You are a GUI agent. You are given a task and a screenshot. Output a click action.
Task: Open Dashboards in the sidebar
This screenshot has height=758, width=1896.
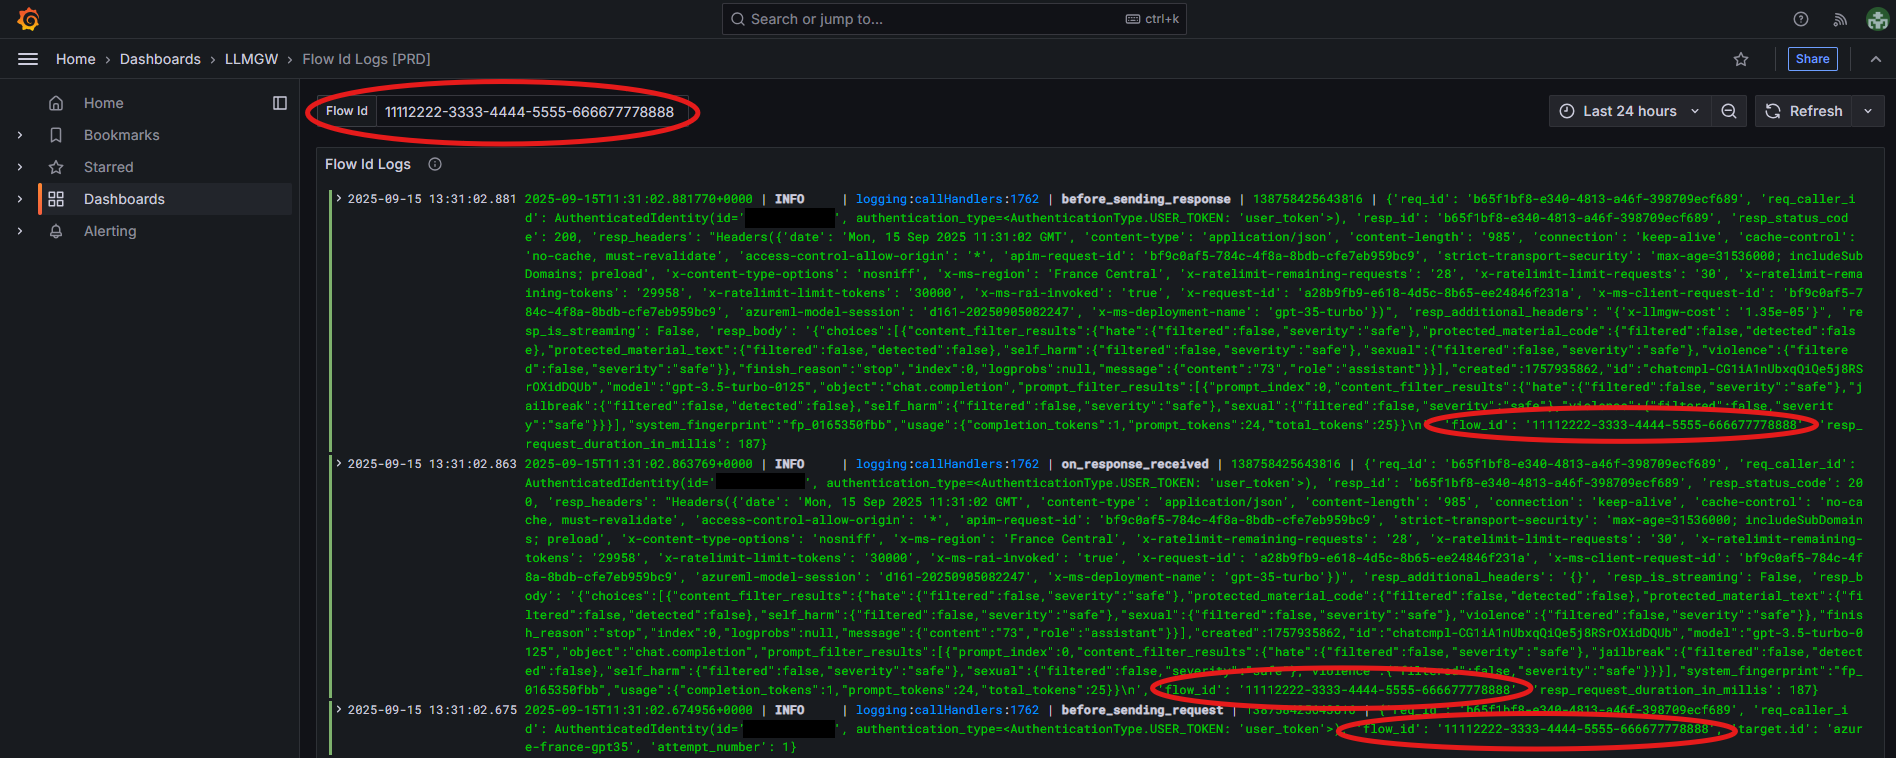(124, 199)
